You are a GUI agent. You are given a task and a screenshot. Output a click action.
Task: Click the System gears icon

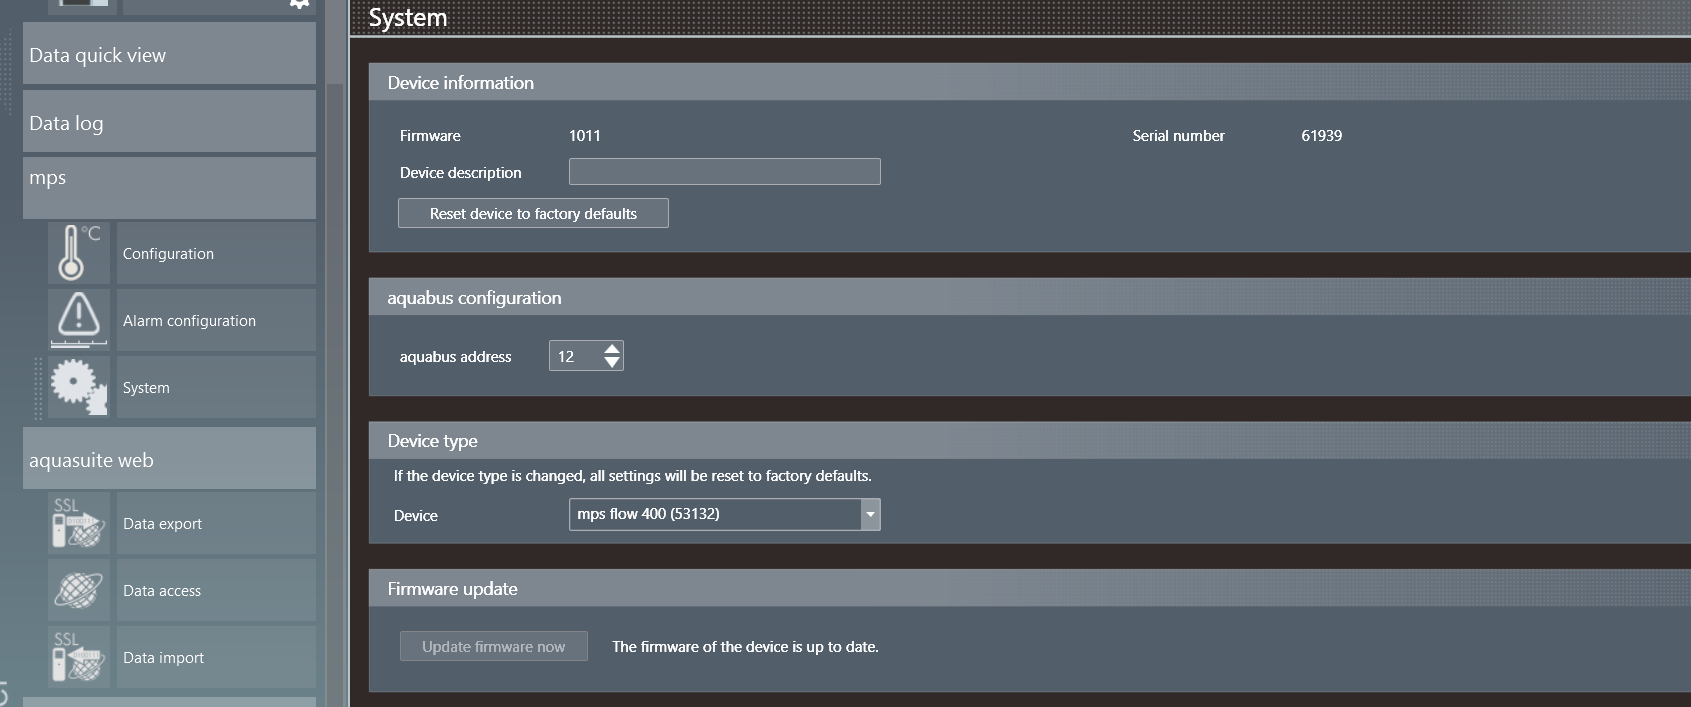point(78,387)
